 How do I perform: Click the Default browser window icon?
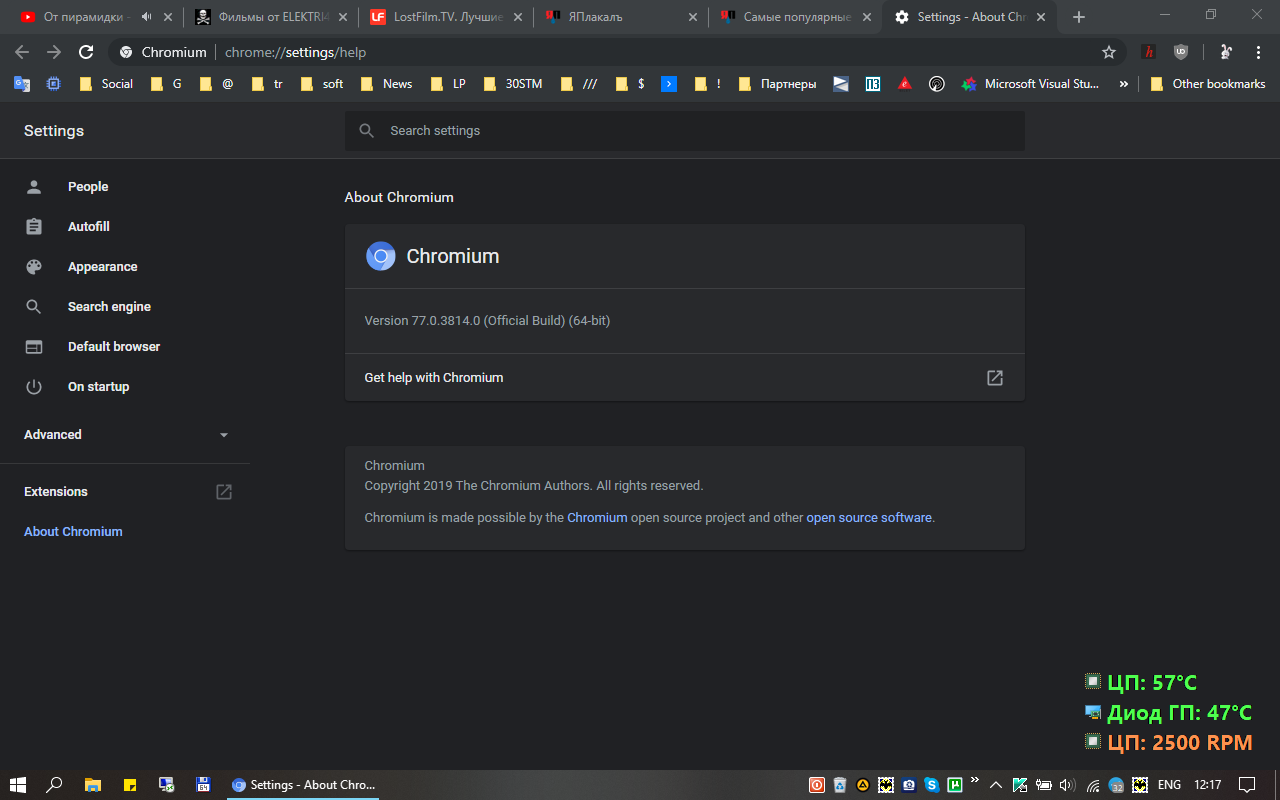click(34, 347)
